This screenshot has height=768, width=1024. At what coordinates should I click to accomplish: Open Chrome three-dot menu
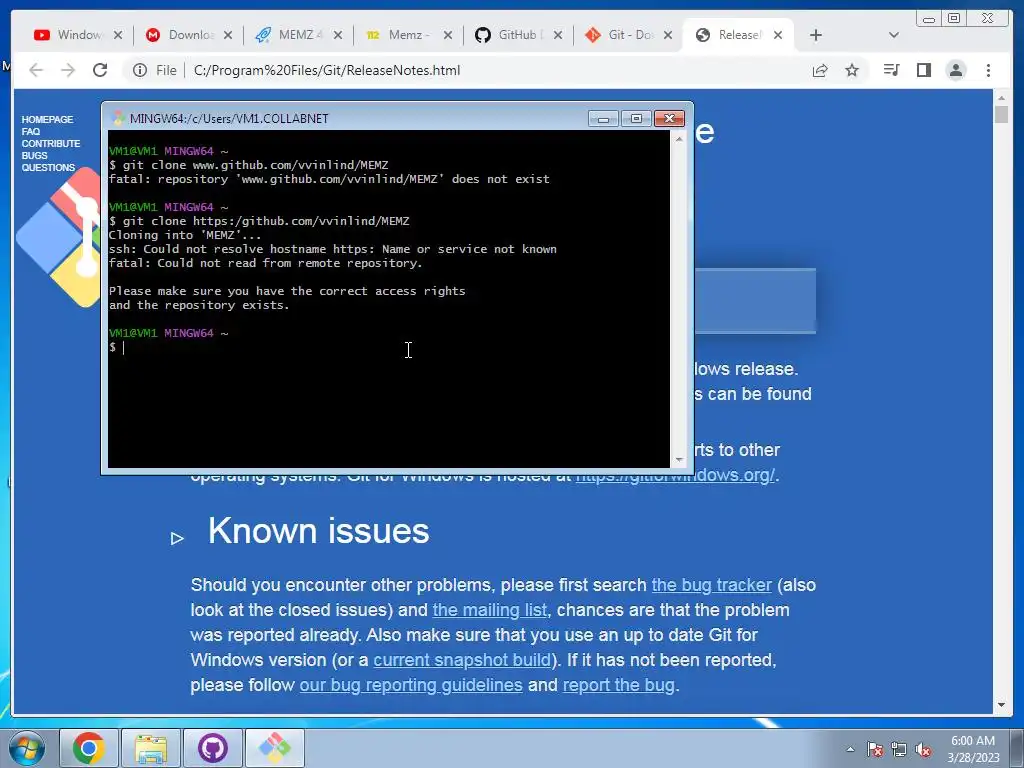click(988, 71)
